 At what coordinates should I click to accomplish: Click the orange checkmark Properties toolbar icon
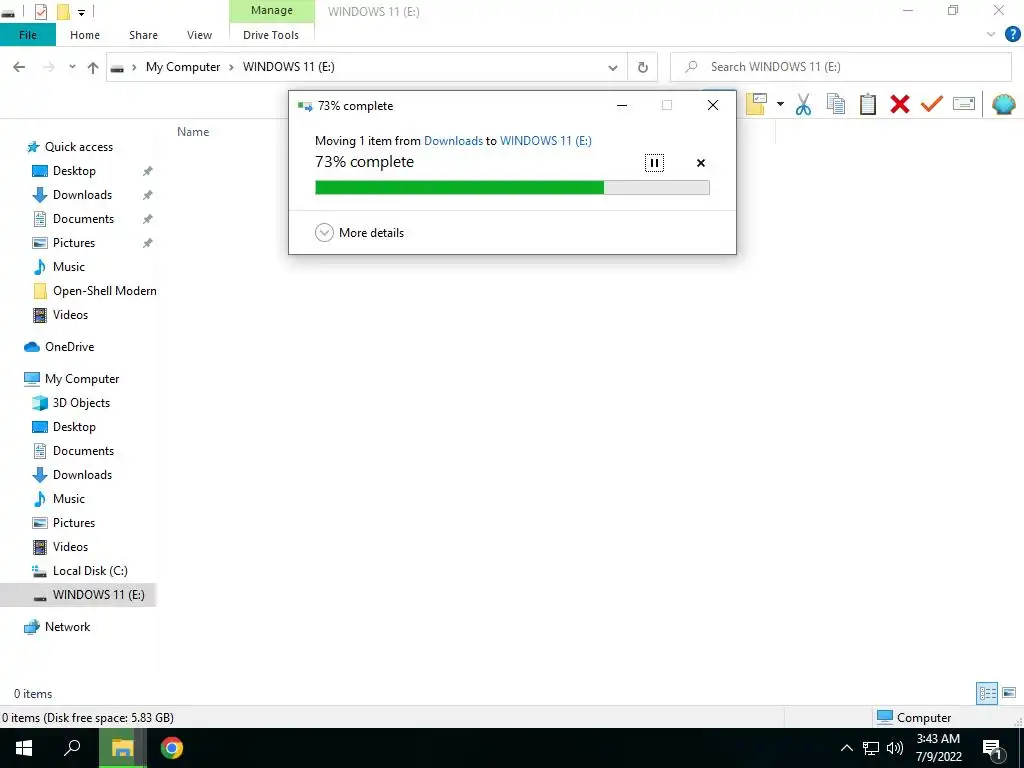click(931, 104)
